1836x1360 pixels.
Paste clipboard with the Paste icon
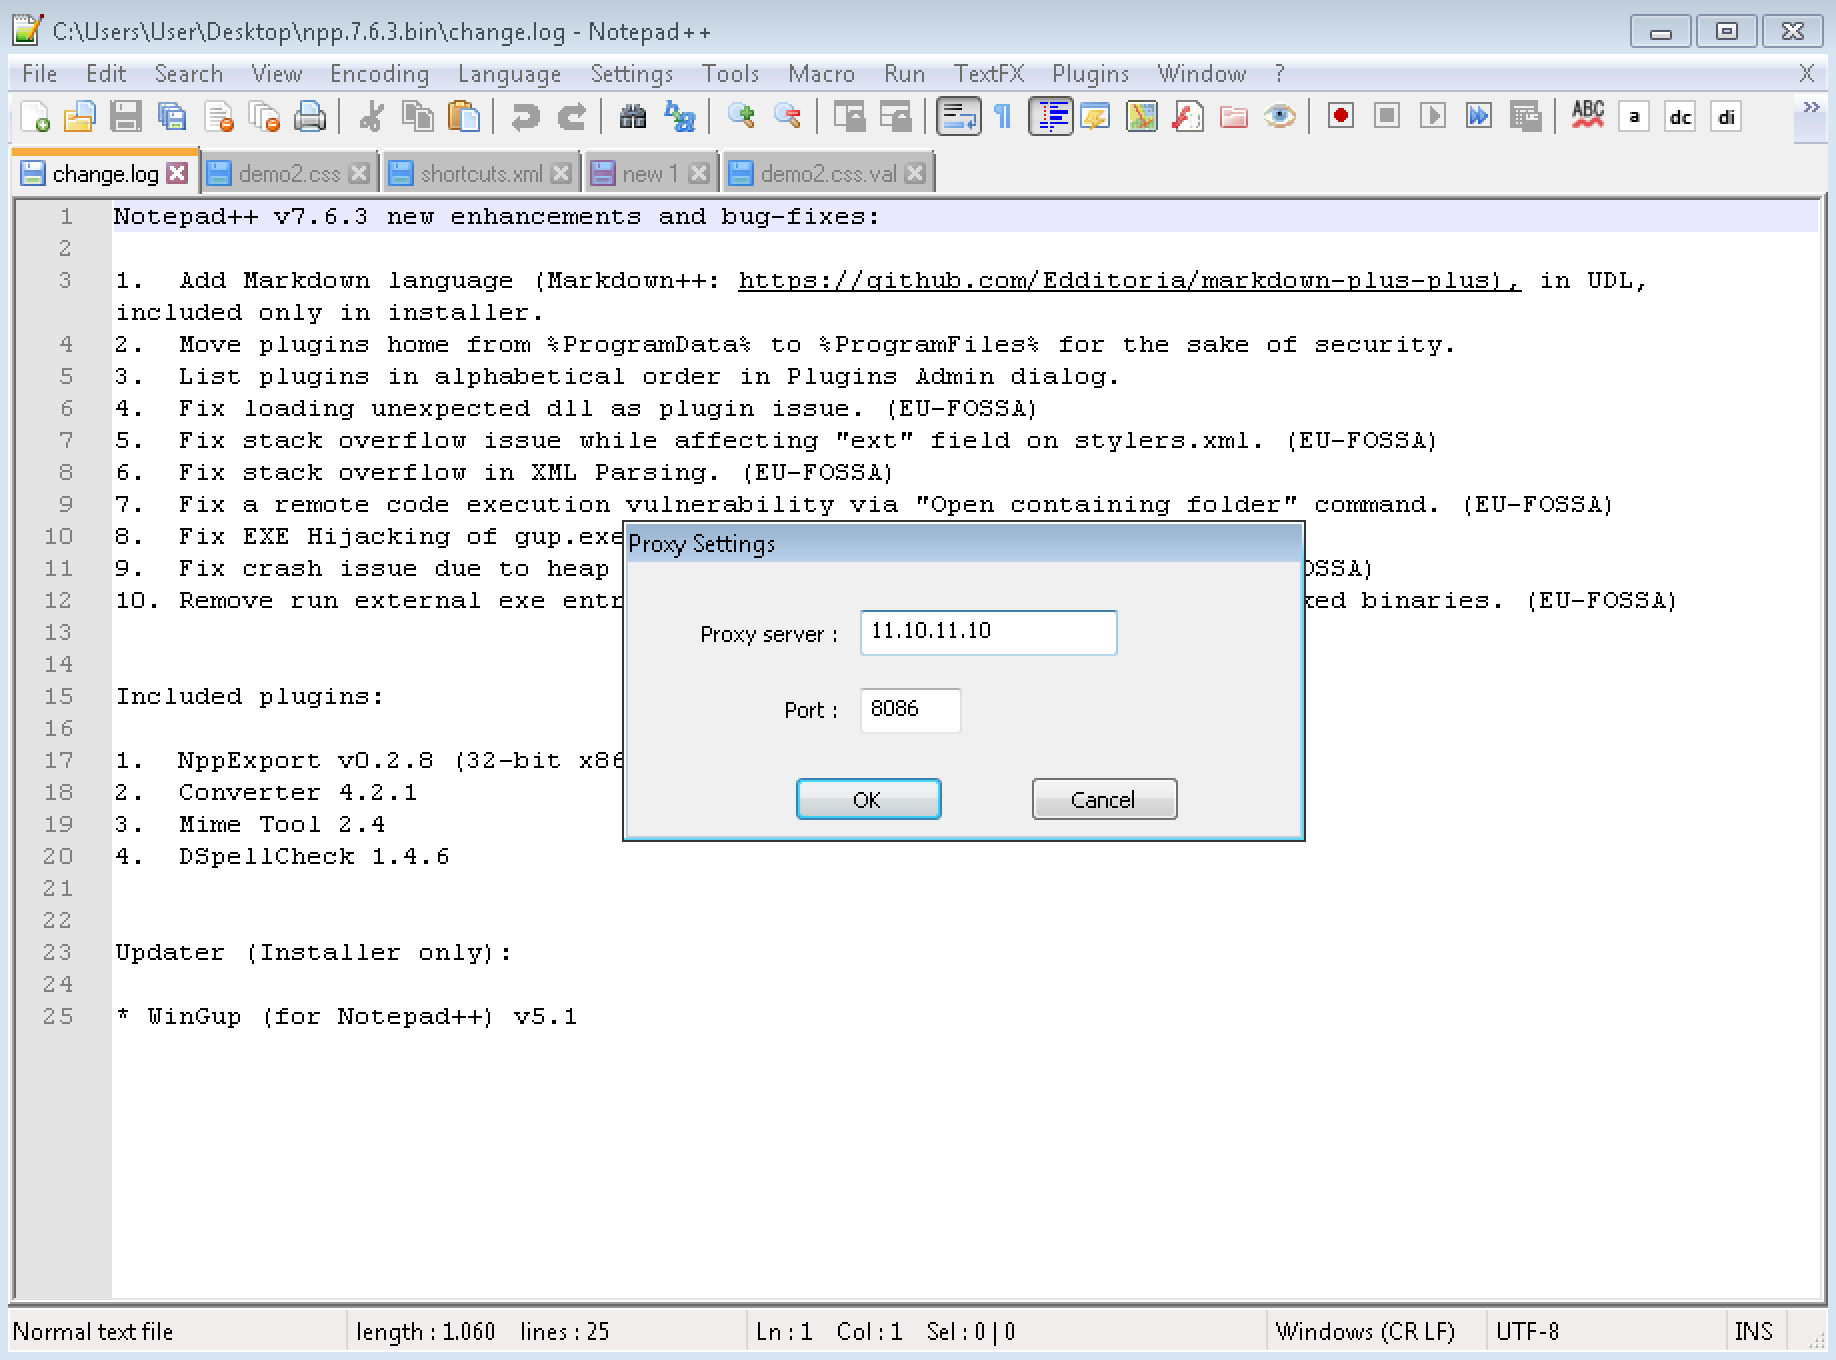click(x=463, y=117)
